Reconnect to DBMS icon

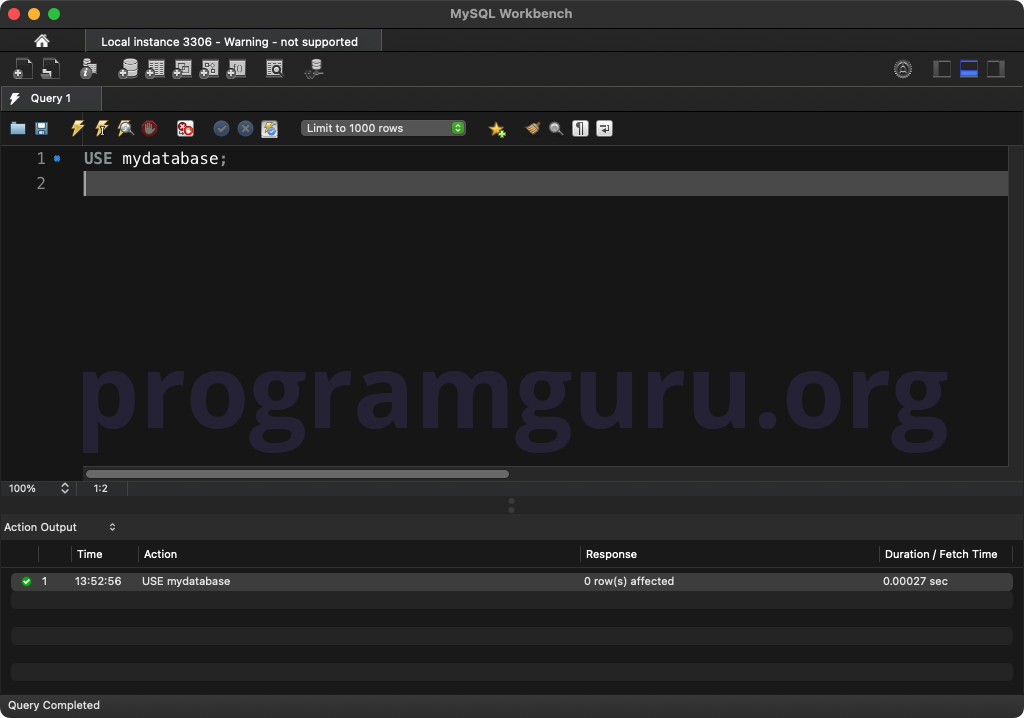point(314,69)
